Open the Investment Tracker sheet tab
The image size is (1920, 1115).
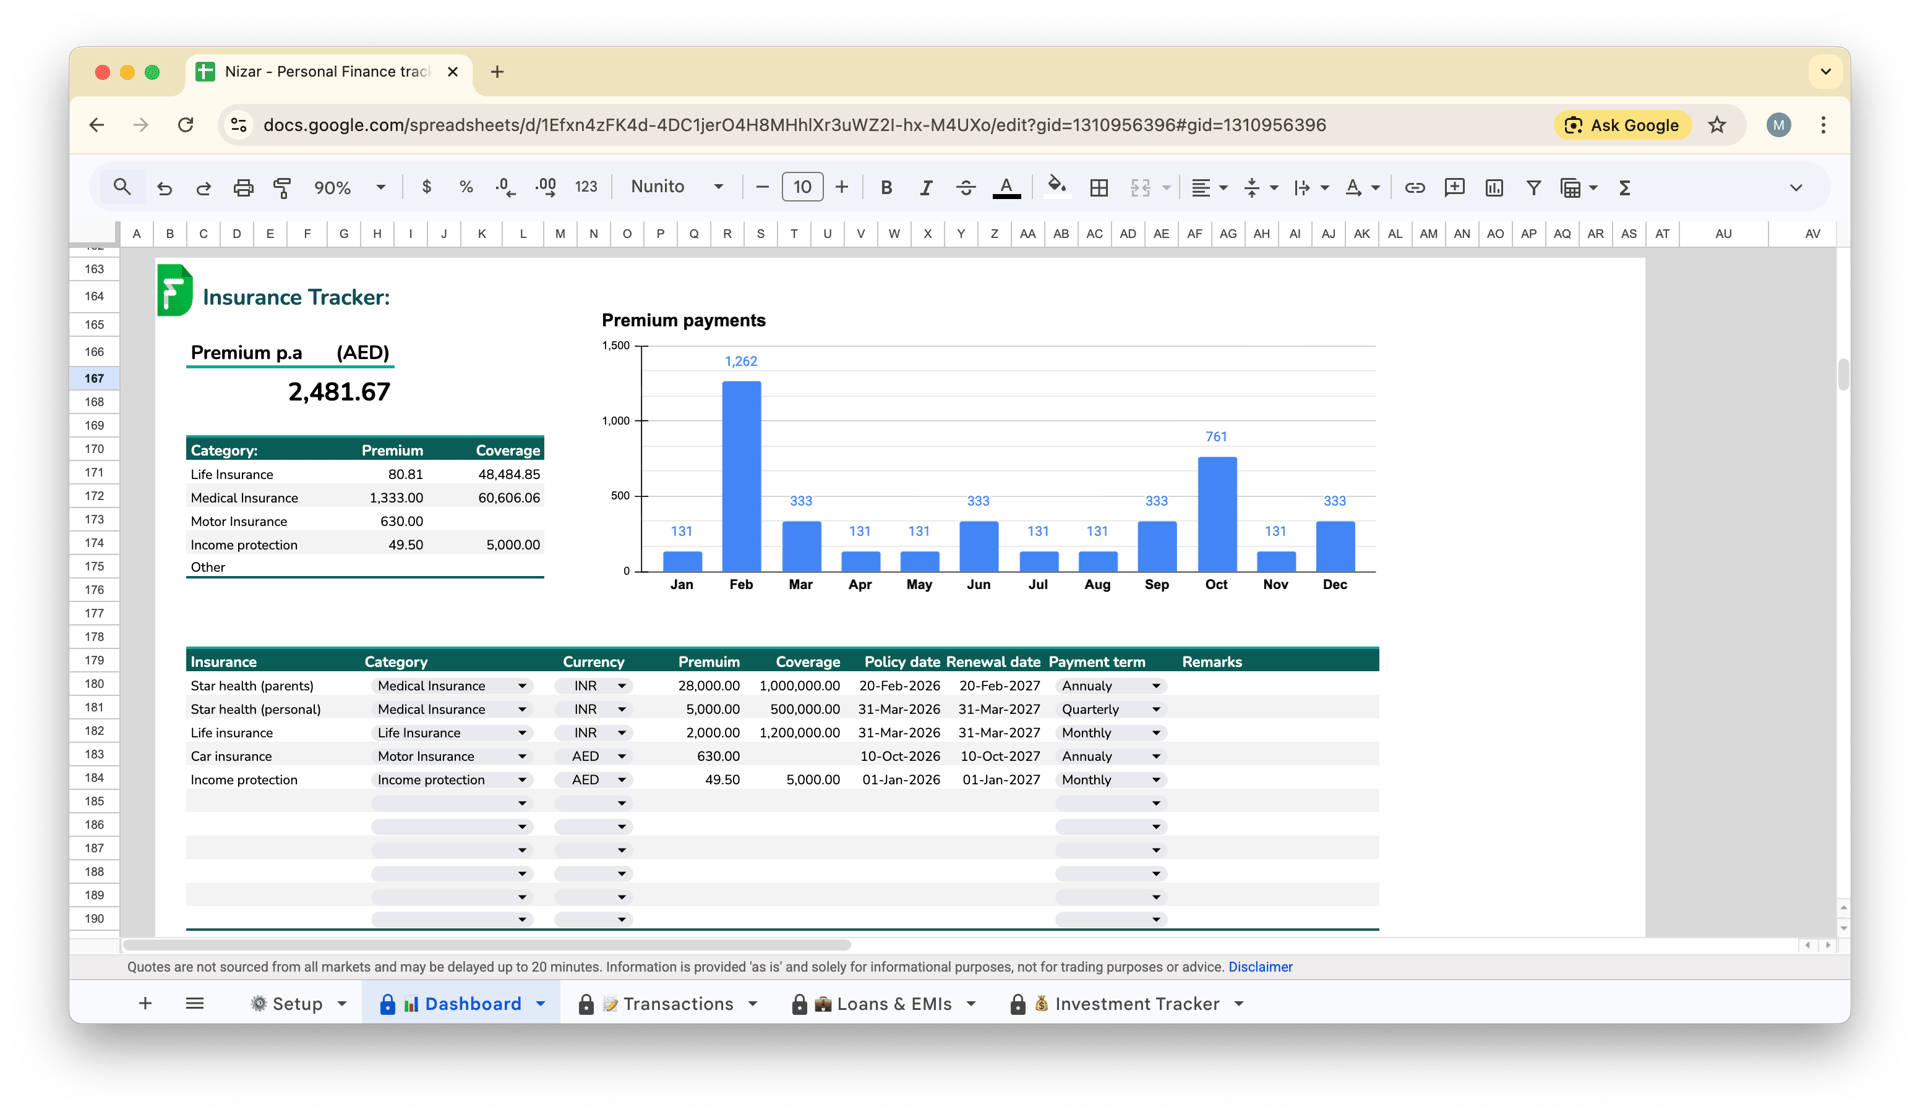(1136, 1003)
